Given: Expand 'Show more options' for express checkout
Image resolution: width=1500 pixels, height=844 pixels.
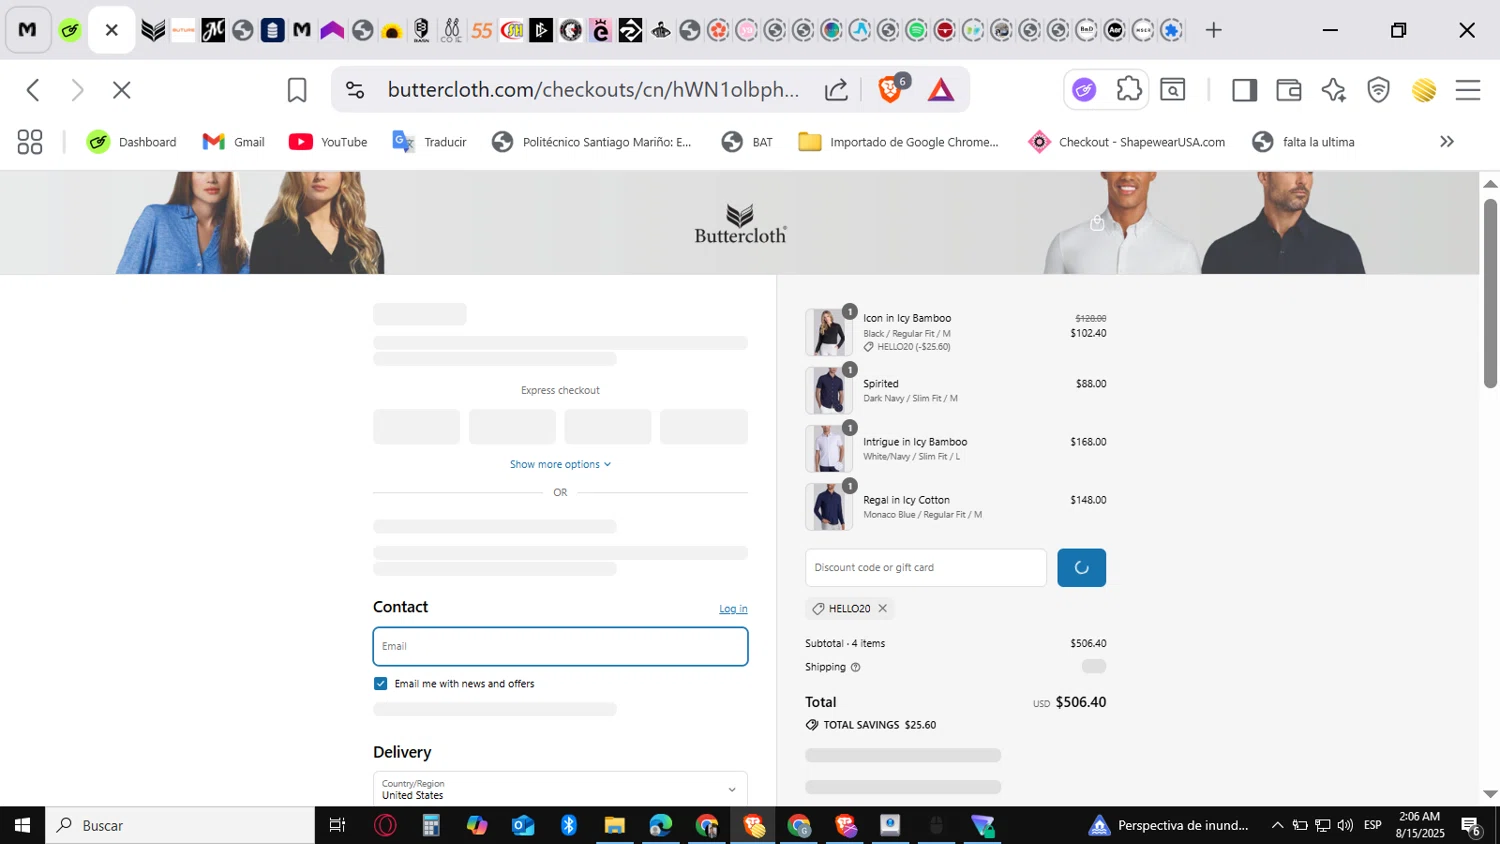Looking at the screenshot, I should [560, 464].
